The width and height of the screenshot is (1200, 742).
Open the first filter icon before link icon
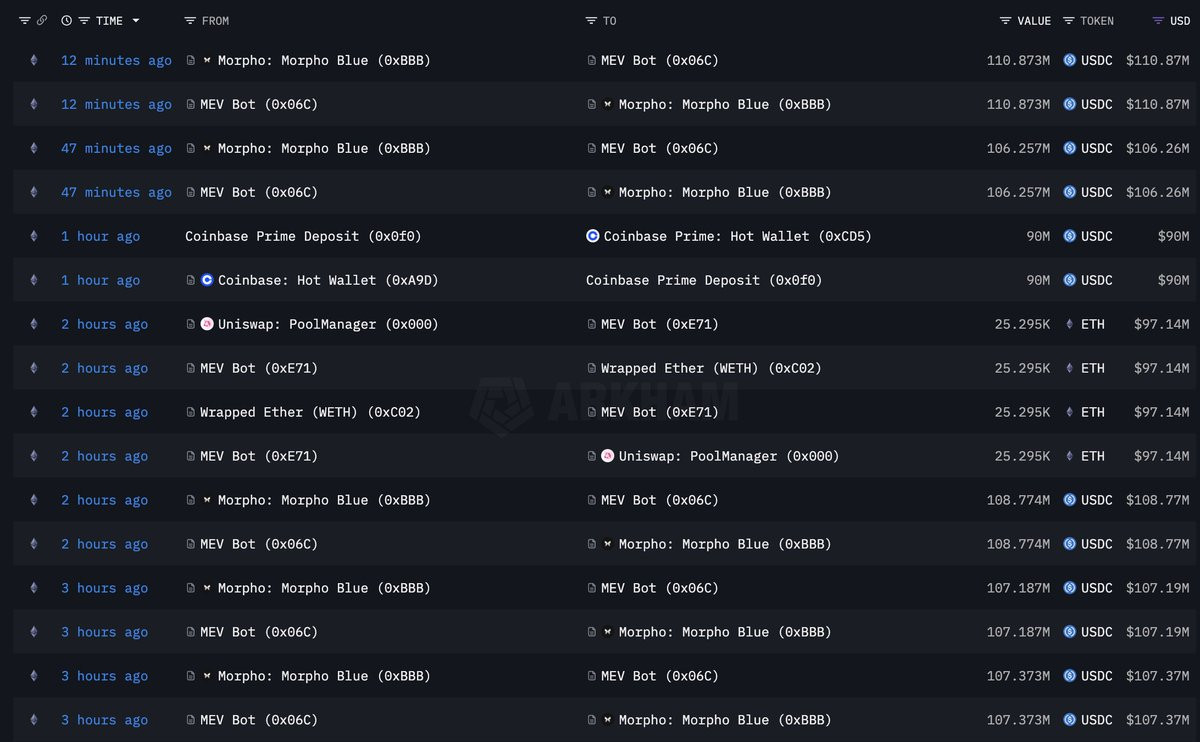click(x=24, y=20)
